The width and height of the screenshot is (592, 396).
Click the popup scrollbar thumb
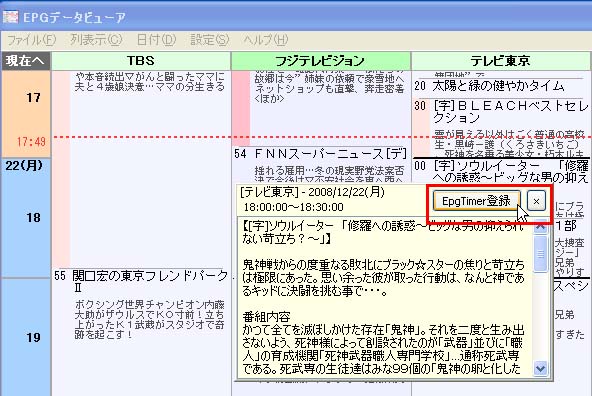(541, 254)
